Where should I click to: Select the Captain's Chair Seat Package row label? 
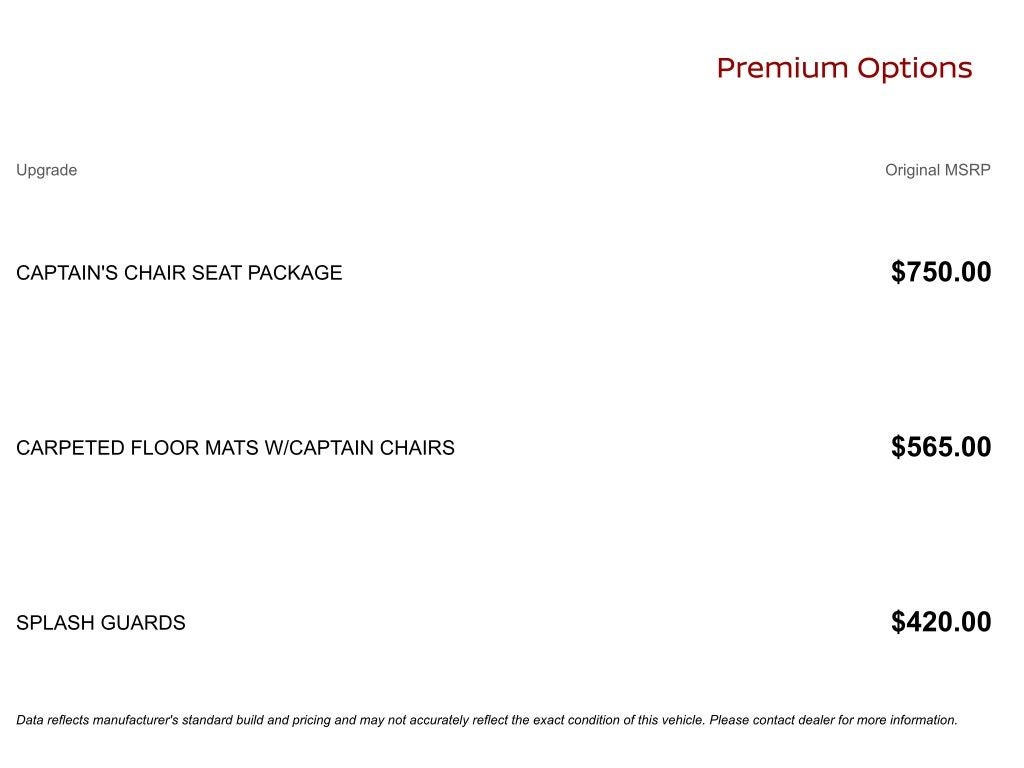(x=179, y=273)
